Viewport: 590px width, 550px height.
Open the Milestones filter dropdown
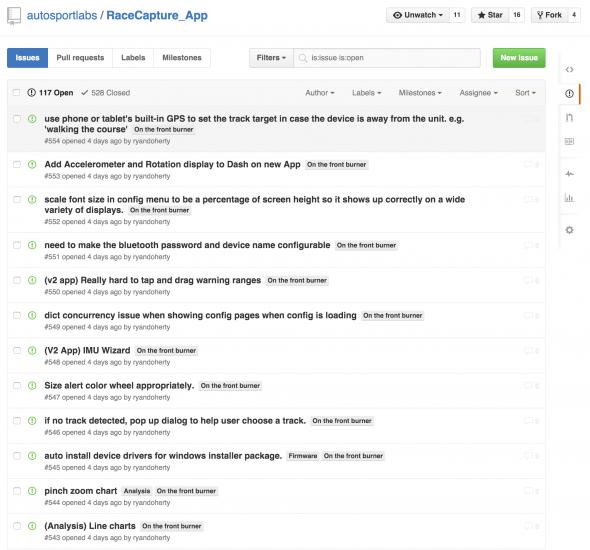click(420, 93)
